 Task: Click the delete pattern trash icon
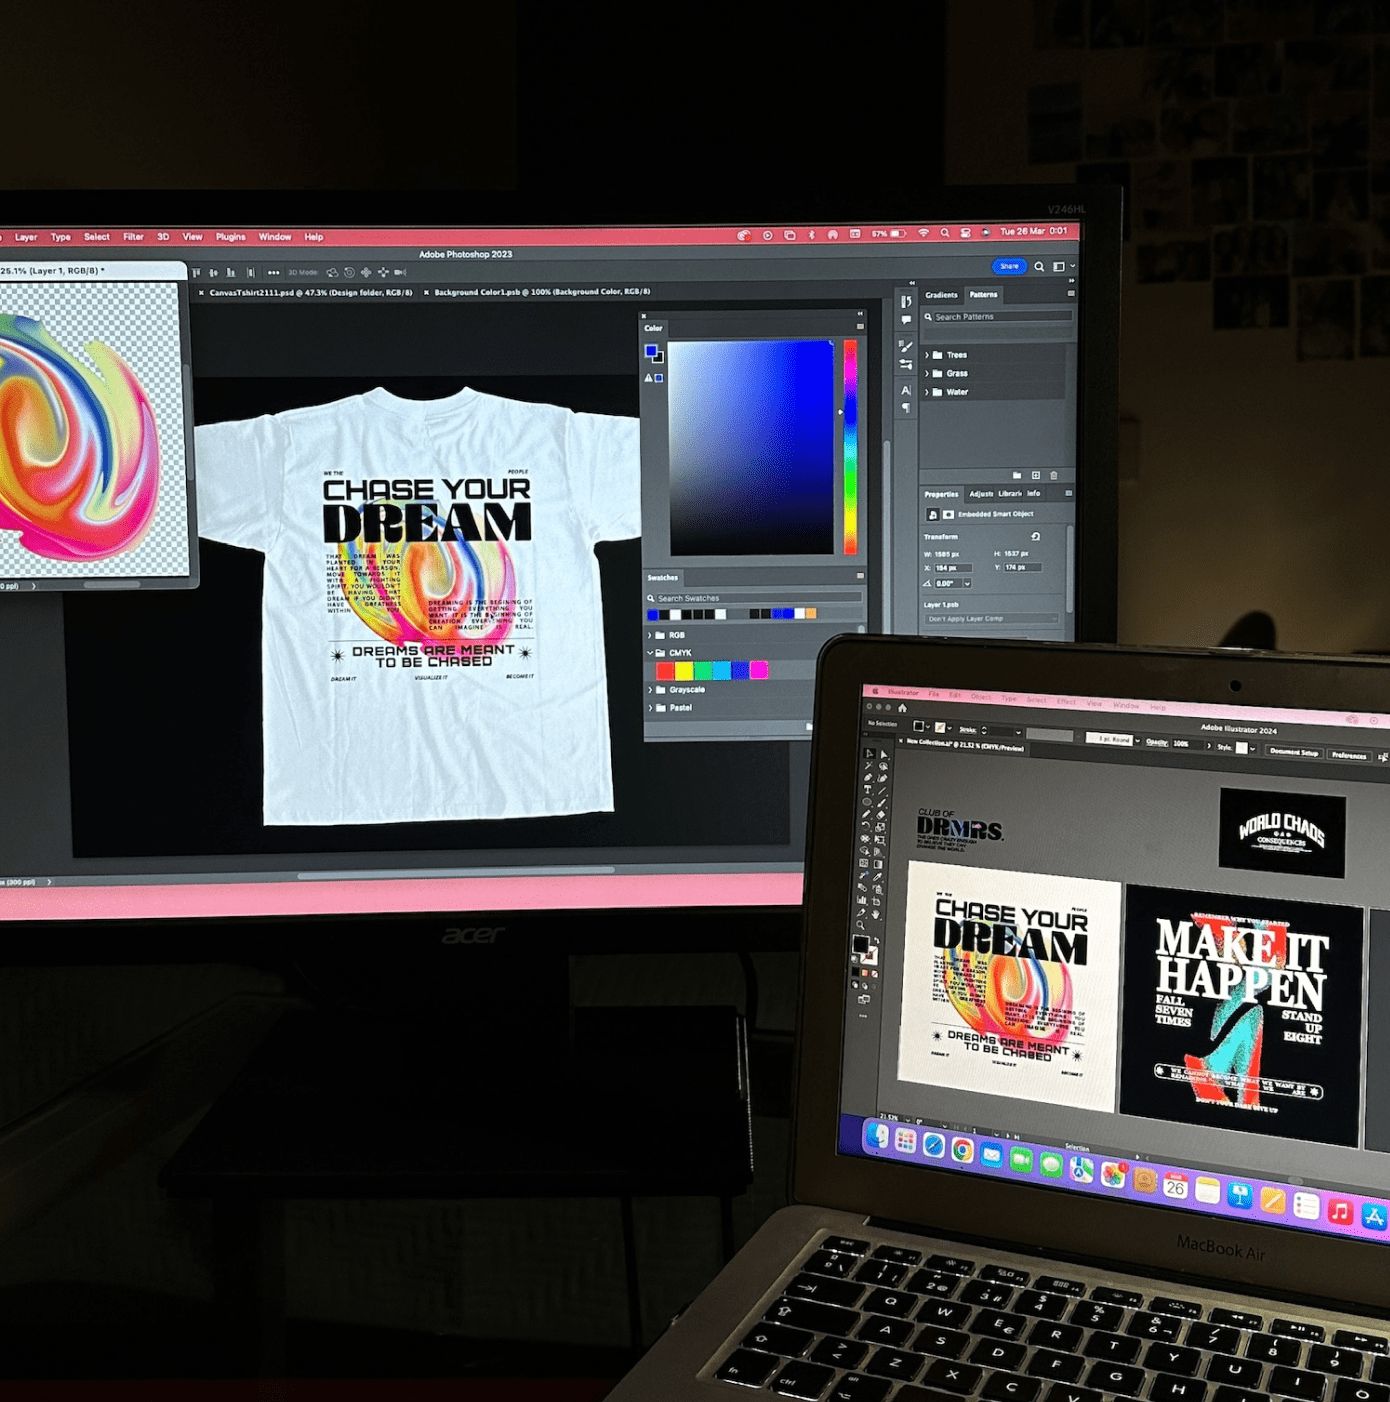click(1054, 475)
